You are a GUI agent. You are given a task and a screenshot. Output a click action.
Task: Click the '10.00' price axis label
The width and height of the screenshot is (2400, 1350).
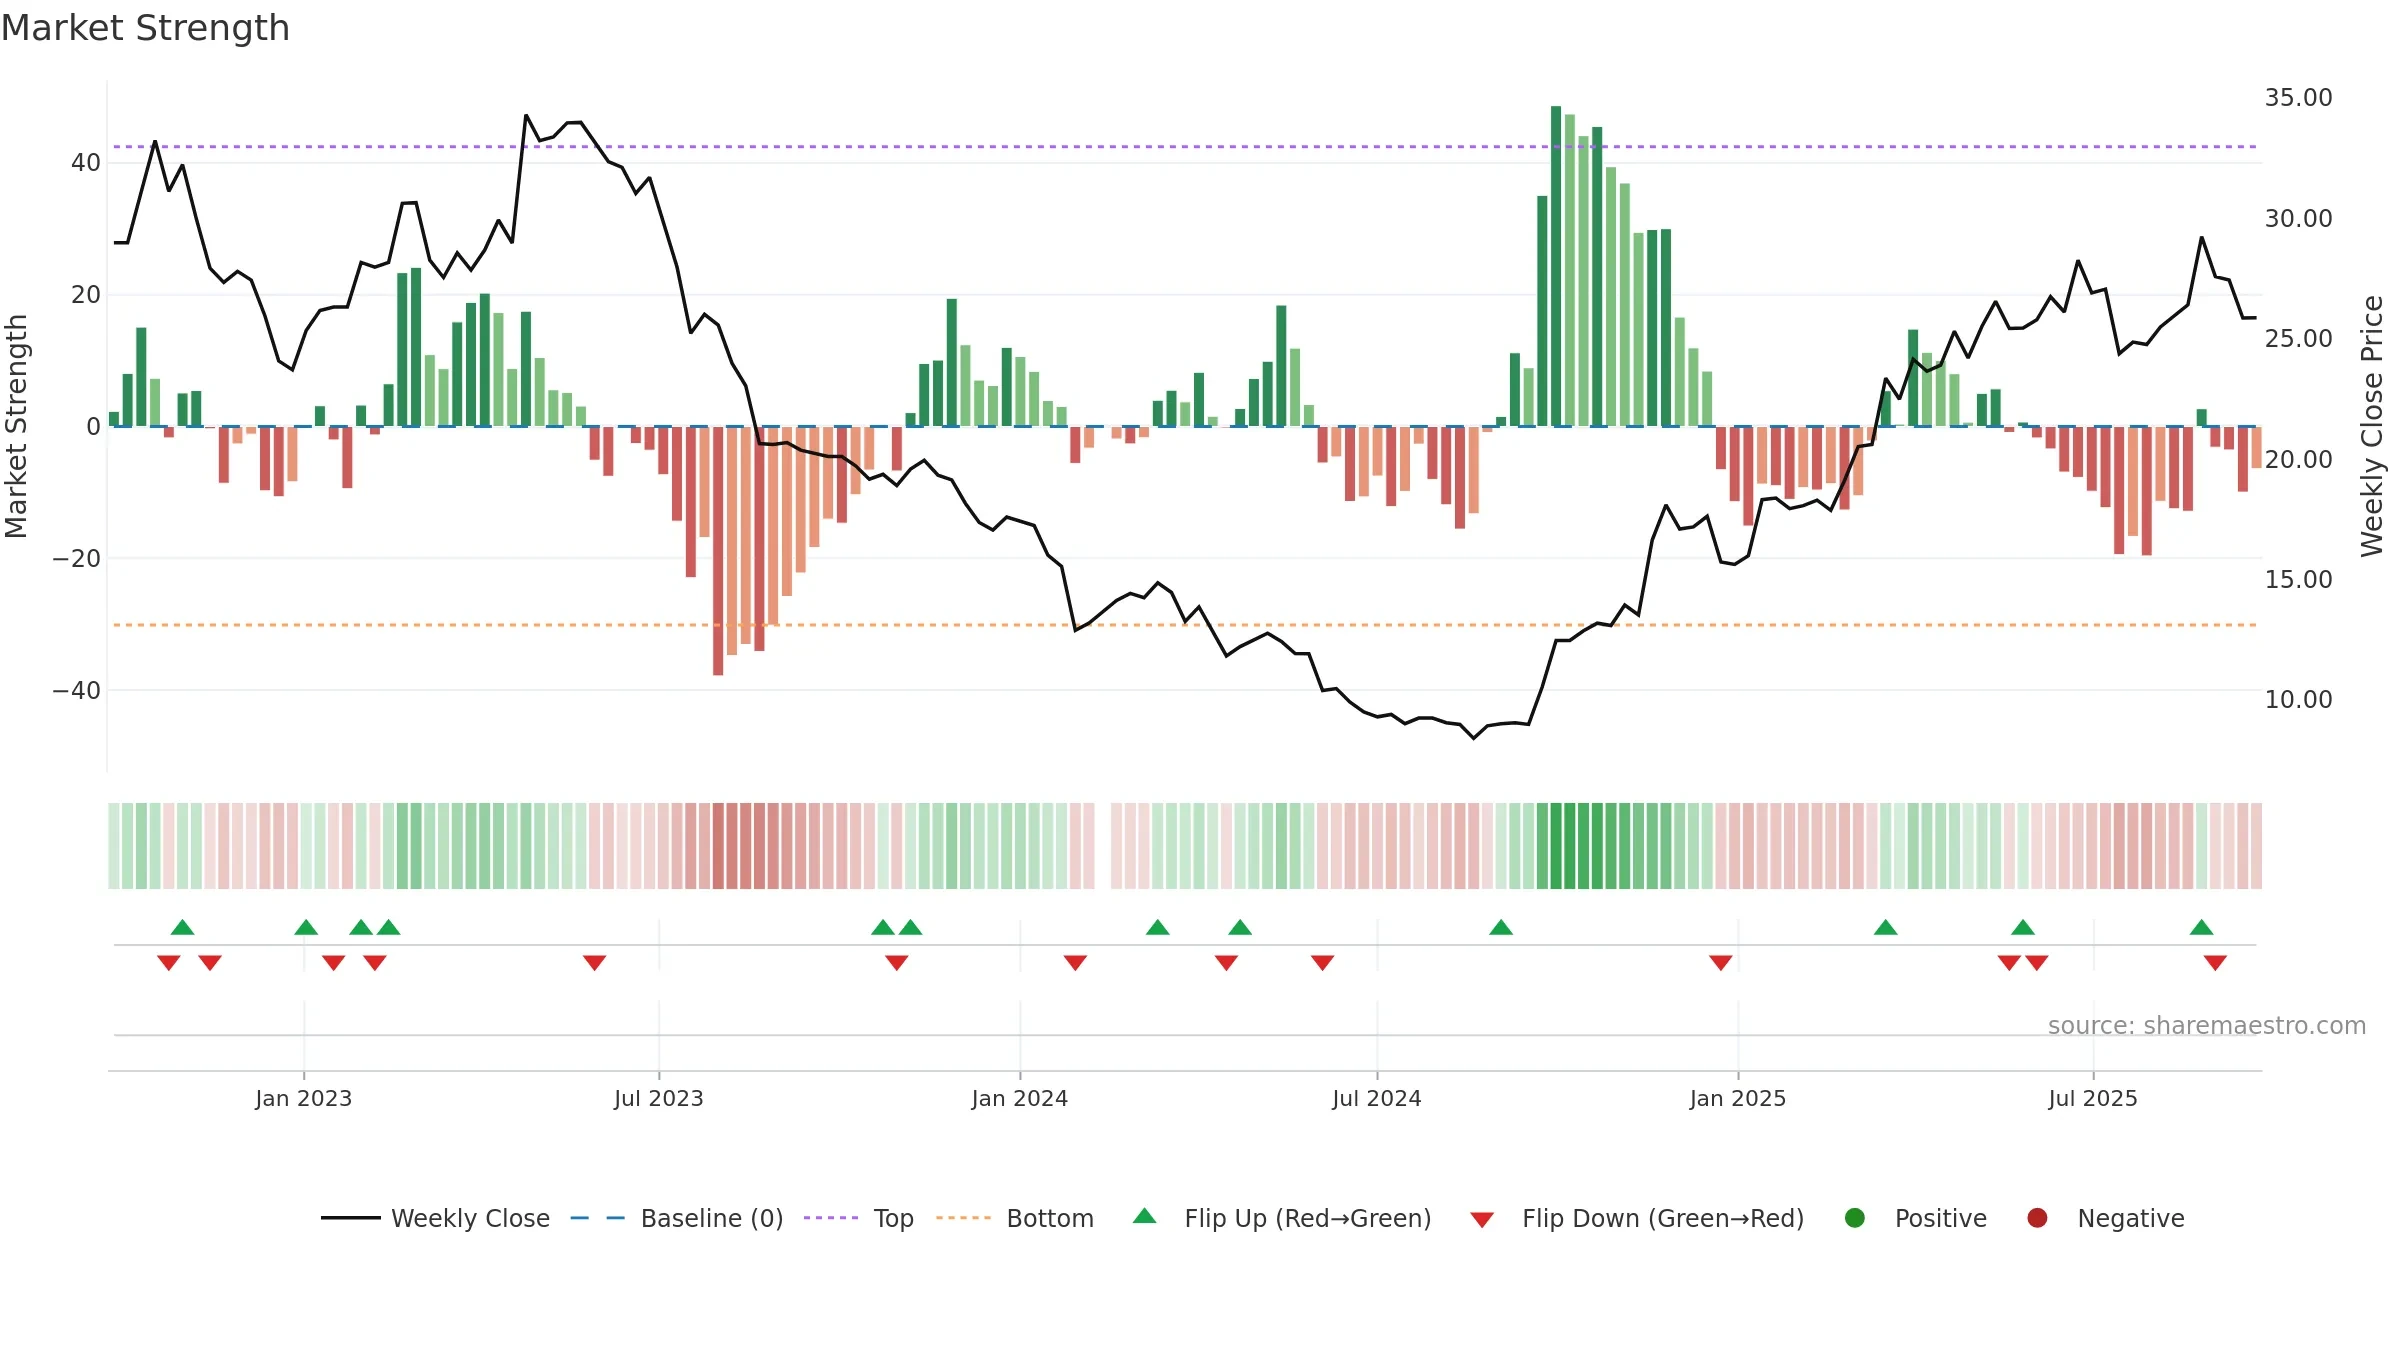(2298, 700)
